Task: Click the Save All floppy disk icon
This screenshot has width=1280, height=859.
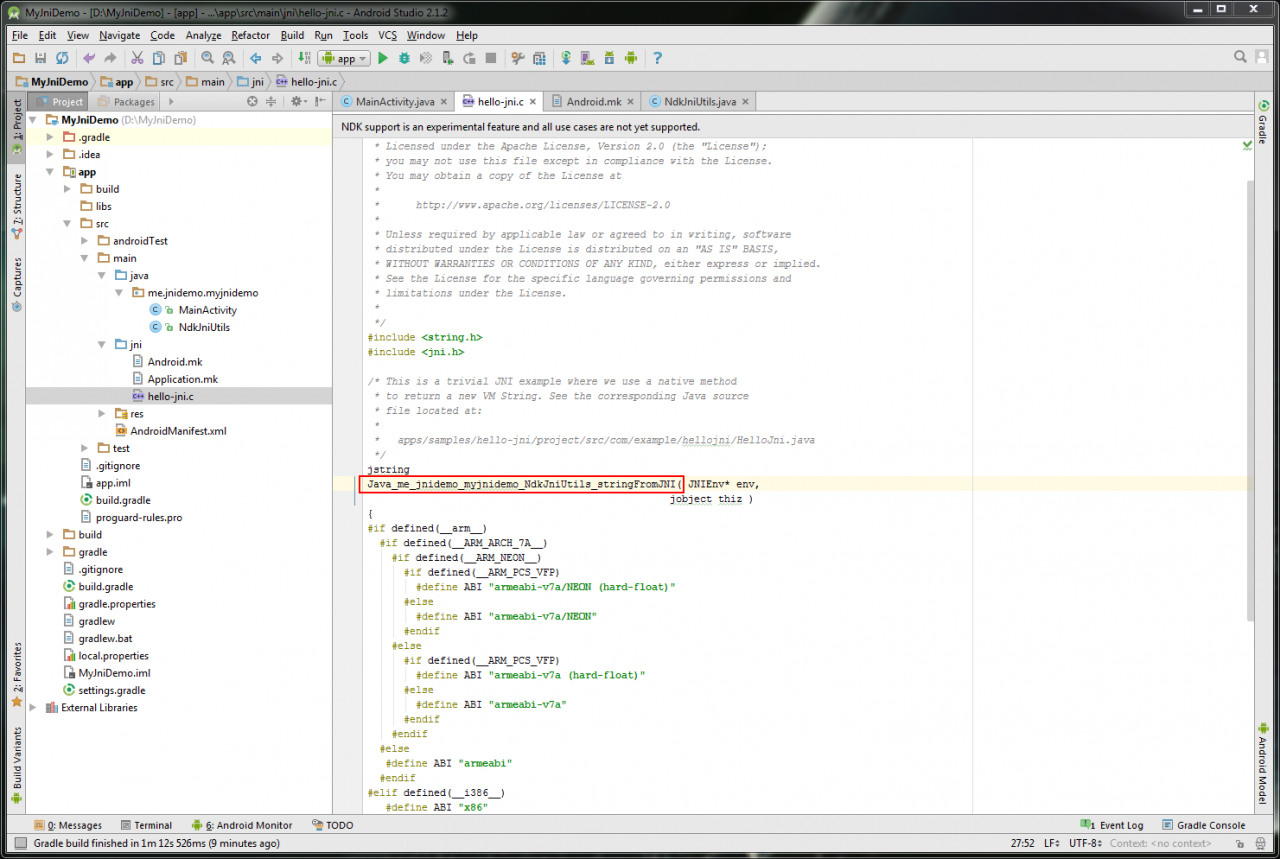Action: pyautogui.click(x=41, y=59)
